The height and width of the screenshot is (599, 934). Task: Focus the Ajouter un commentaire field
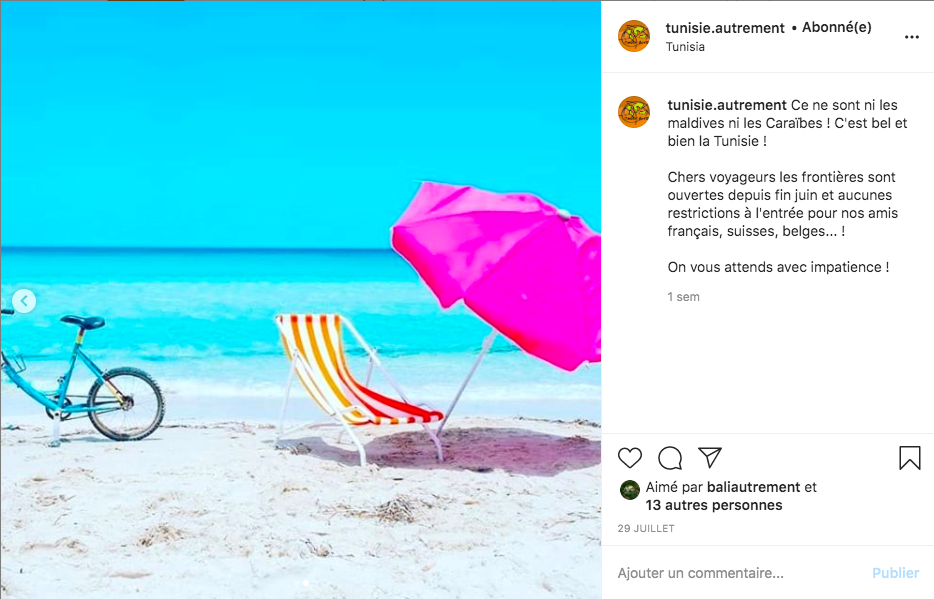coord(739,573)
